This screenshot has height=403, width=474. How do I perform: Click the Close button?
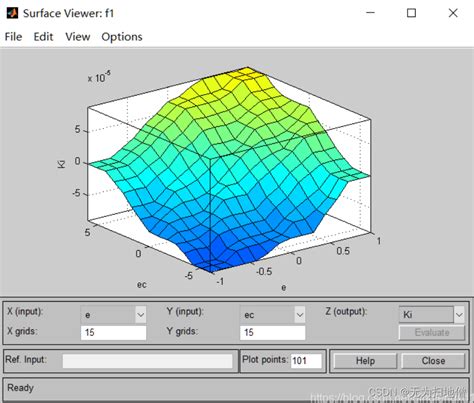tap(433, 361)
